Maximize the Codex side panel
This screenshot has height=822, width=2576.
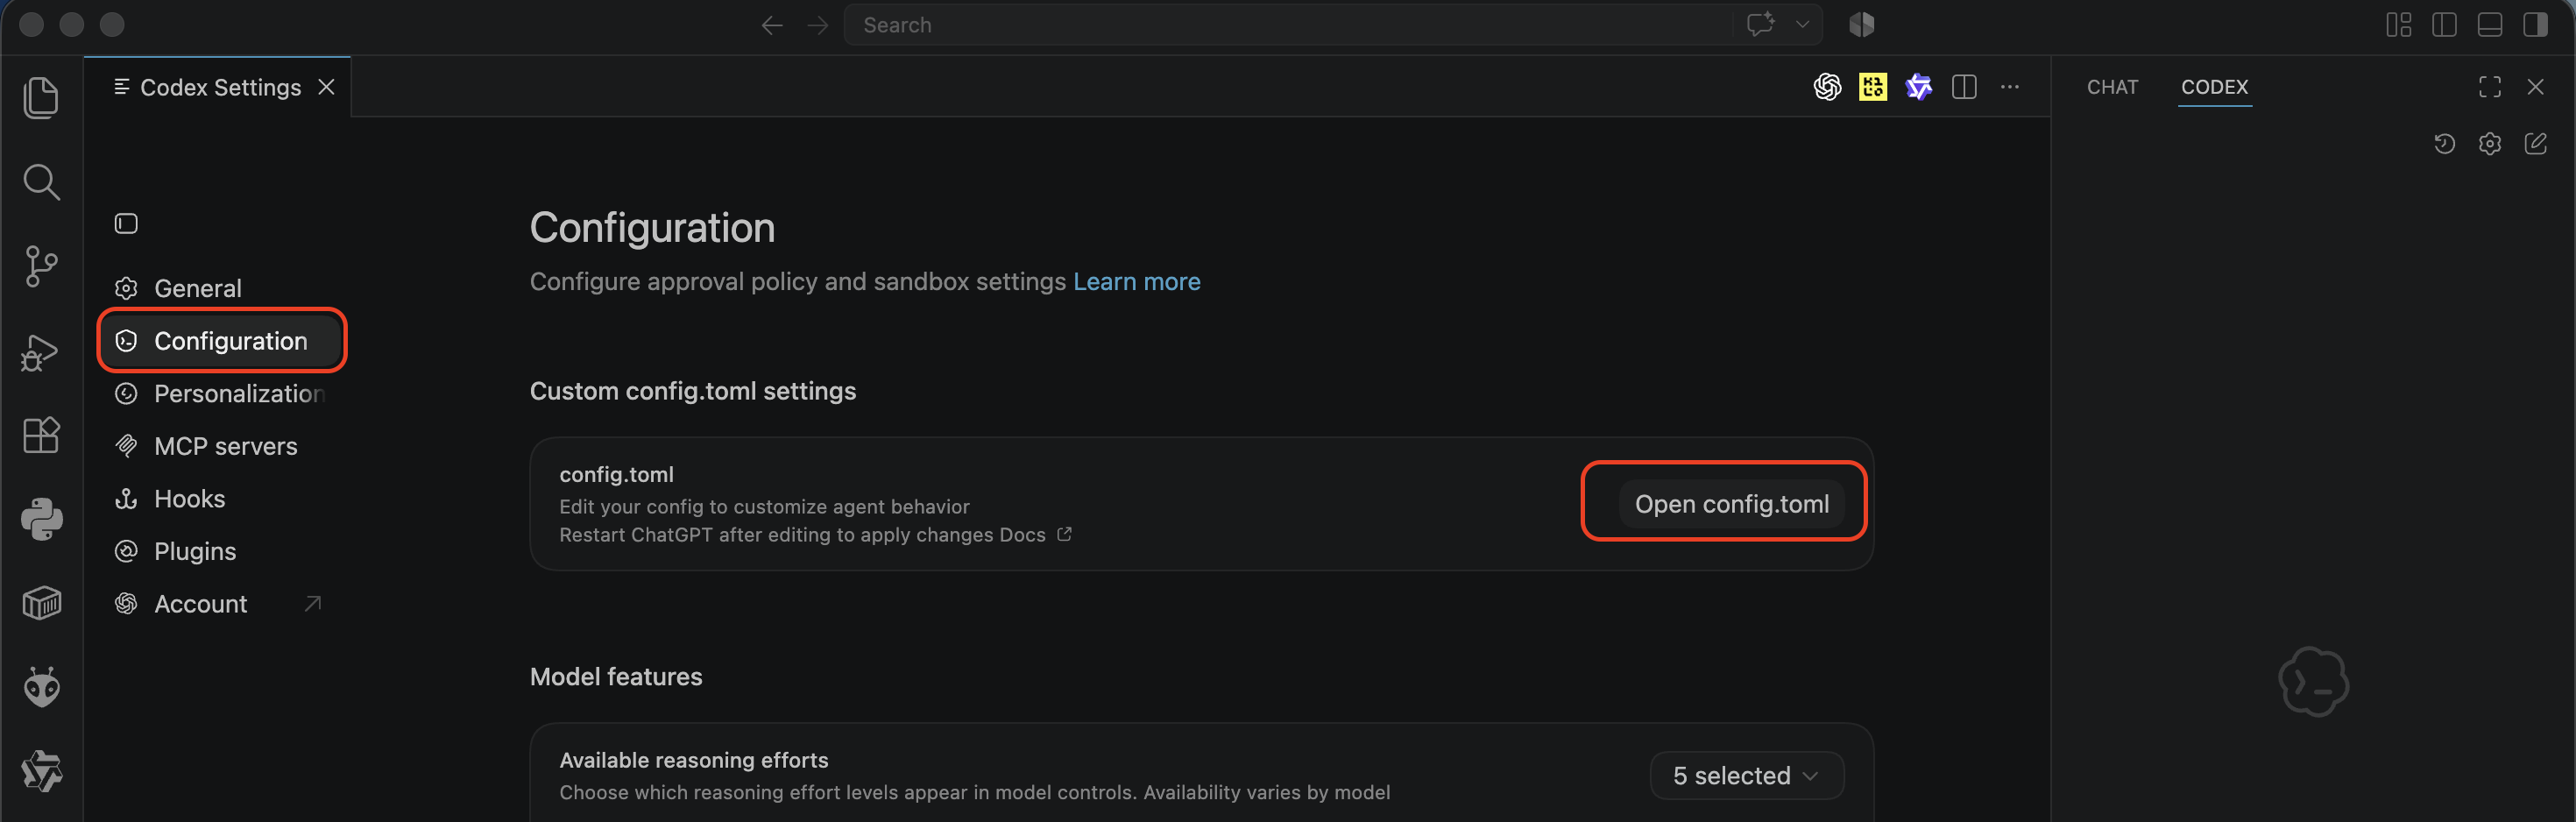coord(2490,87)
